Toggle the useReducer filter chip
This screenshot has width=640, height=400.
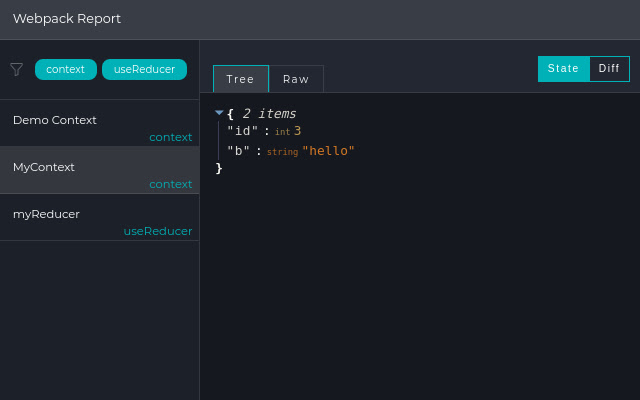pyautogui.click(x=144, y=69)
